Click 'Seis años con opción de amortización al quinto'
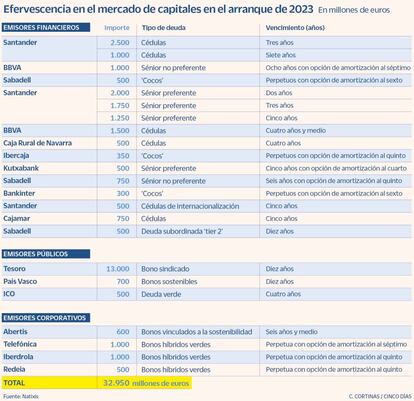 click(x=334, y=181)
